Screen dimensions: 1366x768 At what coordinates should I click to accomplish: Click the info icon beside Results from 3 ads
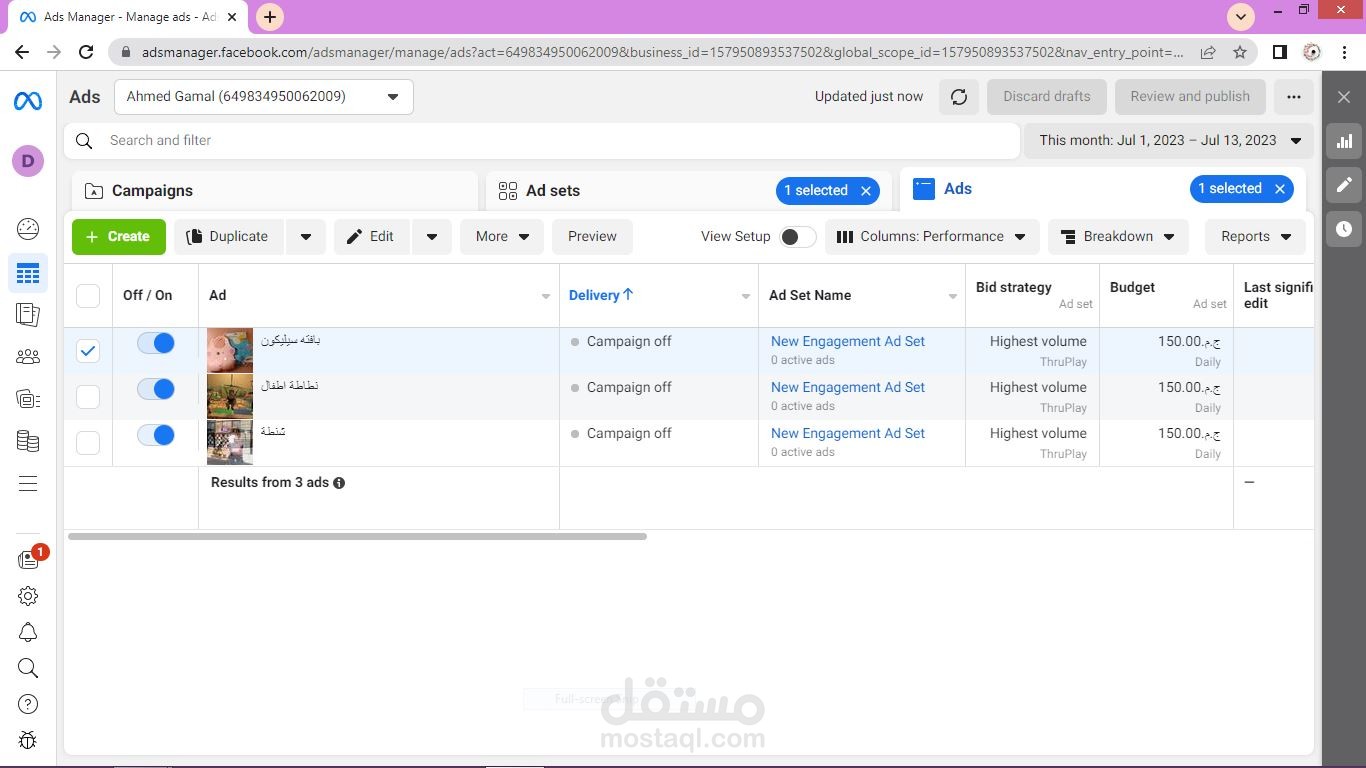(x=339, y=483)
